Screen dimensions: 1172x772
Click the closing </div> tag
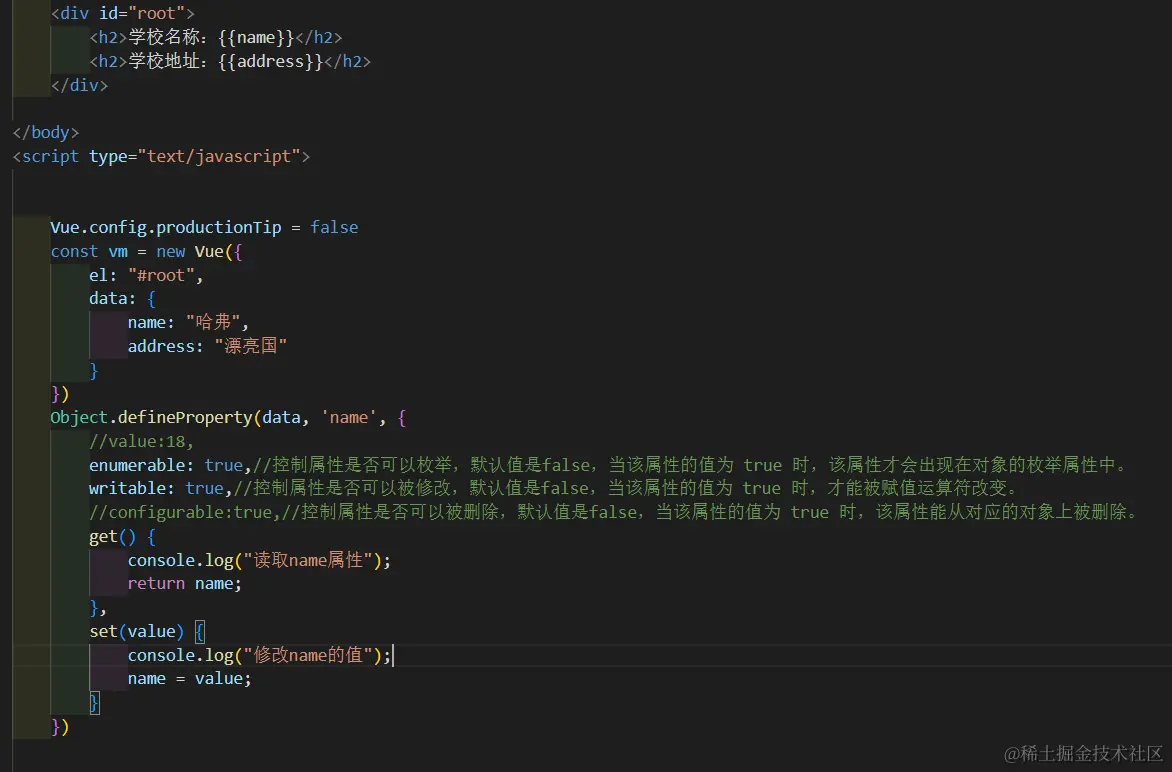[79, 85]
